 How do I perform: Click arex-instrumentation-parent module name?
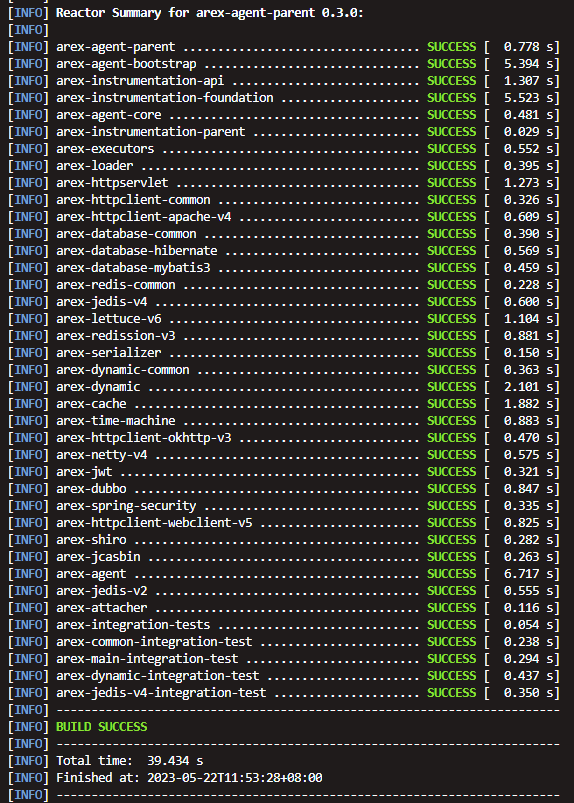click(151, 132)
